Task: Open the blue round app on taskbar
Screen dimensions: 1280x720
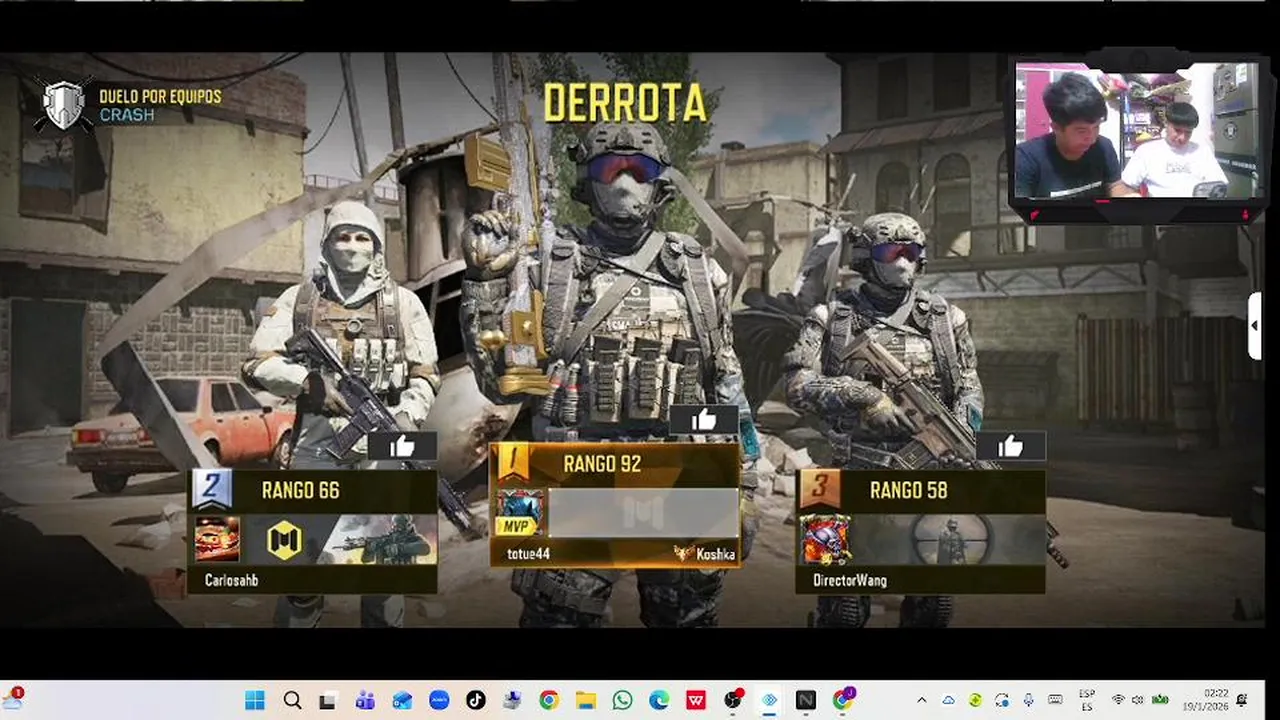Action: (x=439, y=700)
